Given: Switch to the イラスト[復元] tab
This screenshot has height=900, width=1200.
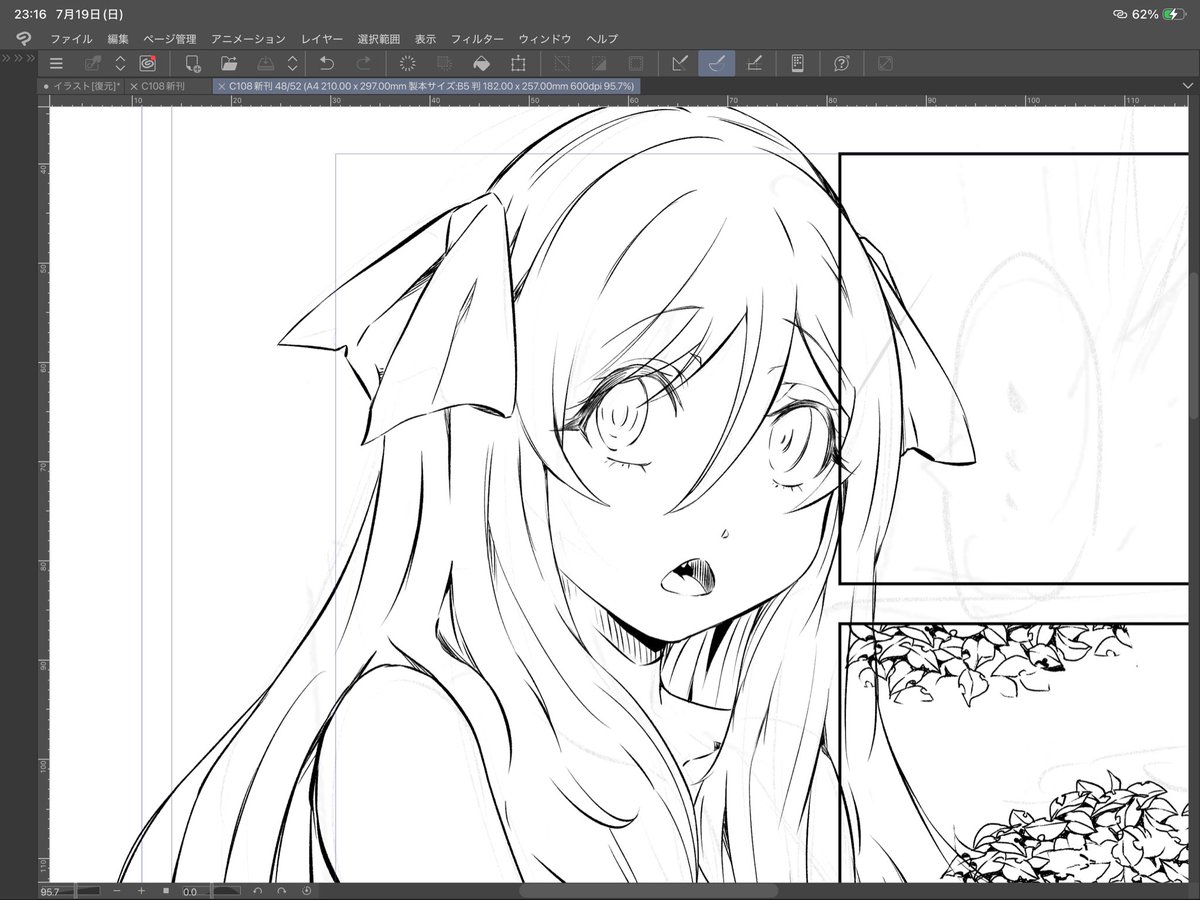Looking at the screenshot, I should tap(81, 87).
